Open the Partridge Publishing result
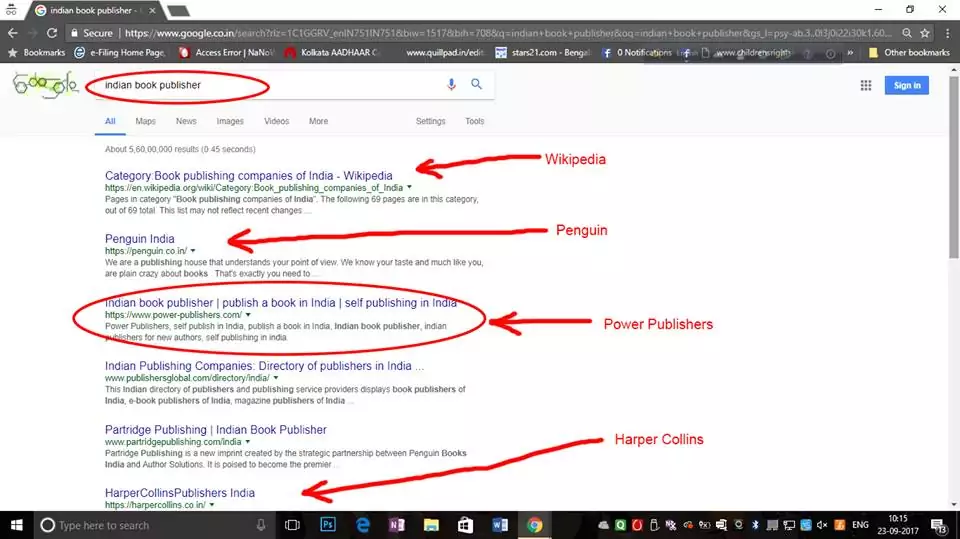This screenshot has width=960, height=539. tap(216, 429)
